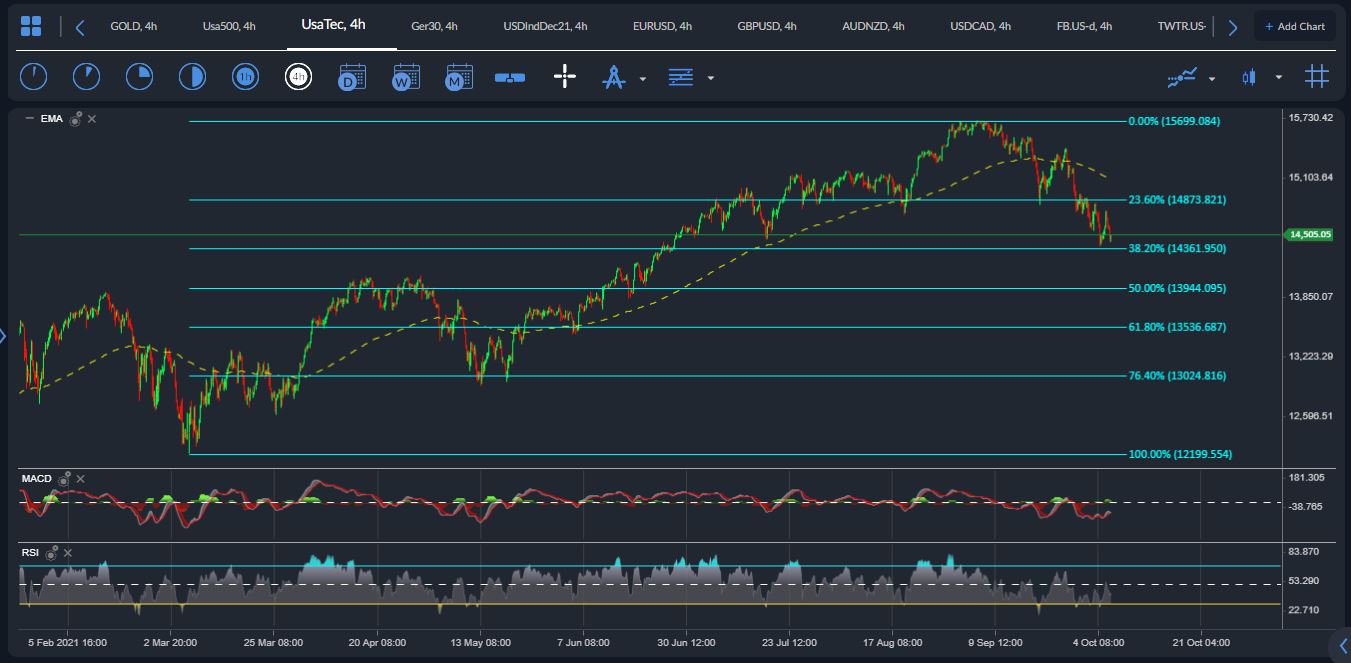Toggle the horizontal ruler measure tool
The width and height of the screenshot is (1351, 663).
(510, 77)
